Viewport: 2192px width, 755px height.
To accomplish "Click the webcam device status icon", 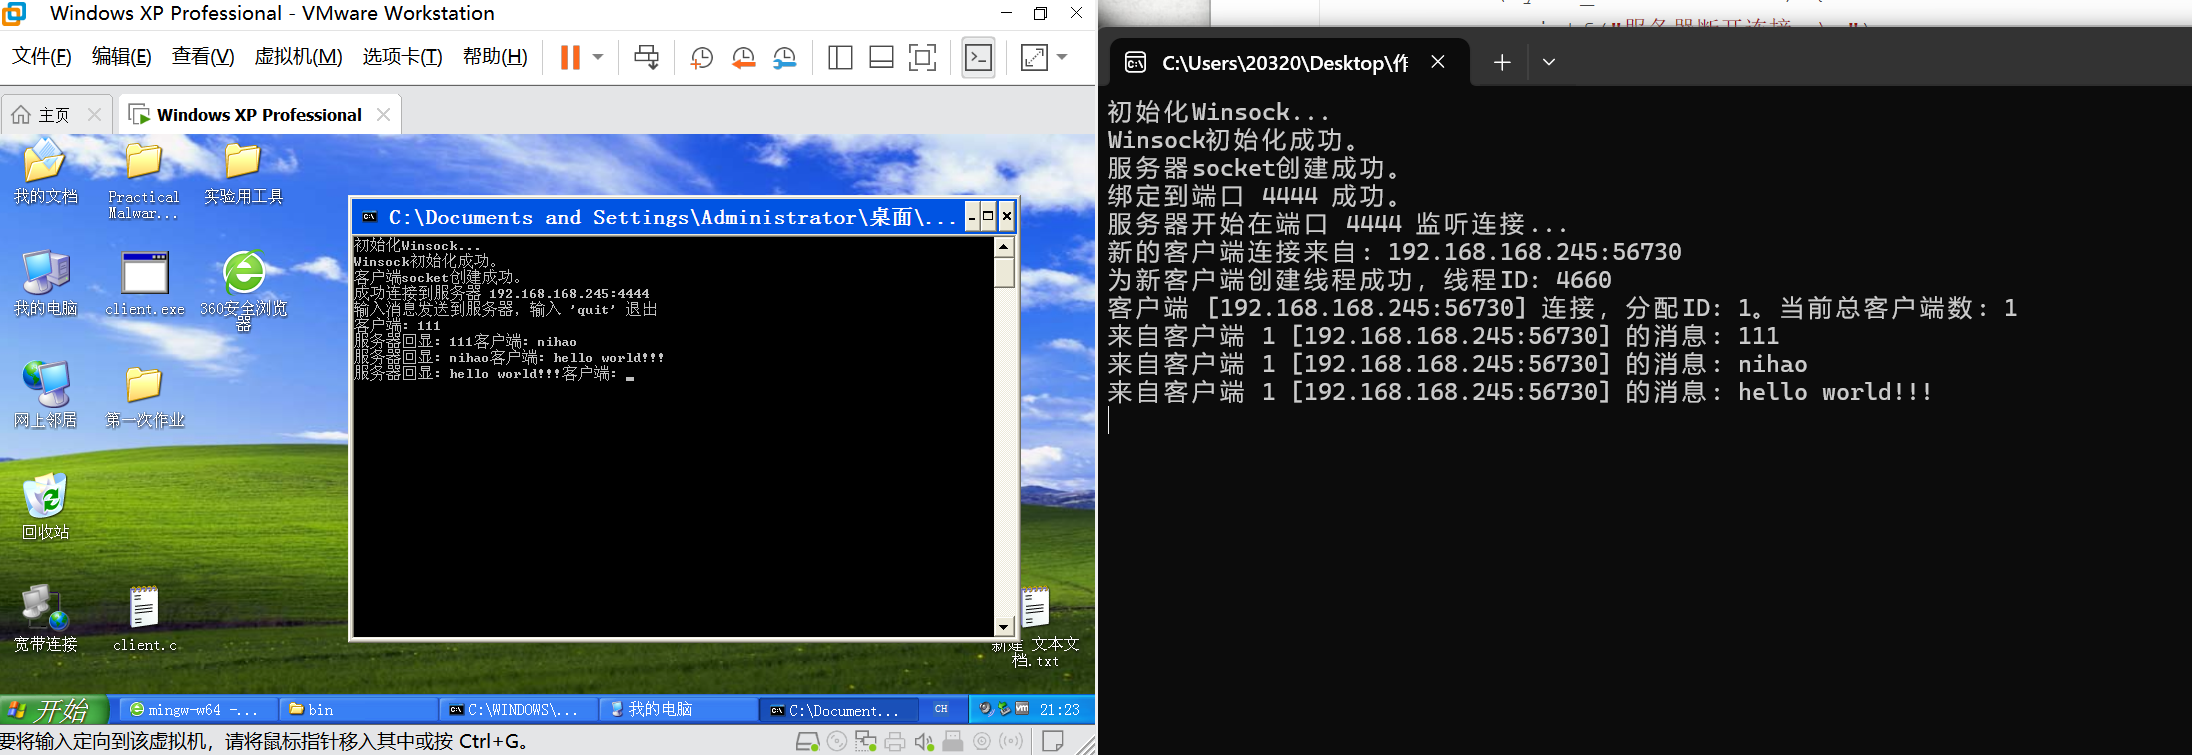I will click(982, 742).
